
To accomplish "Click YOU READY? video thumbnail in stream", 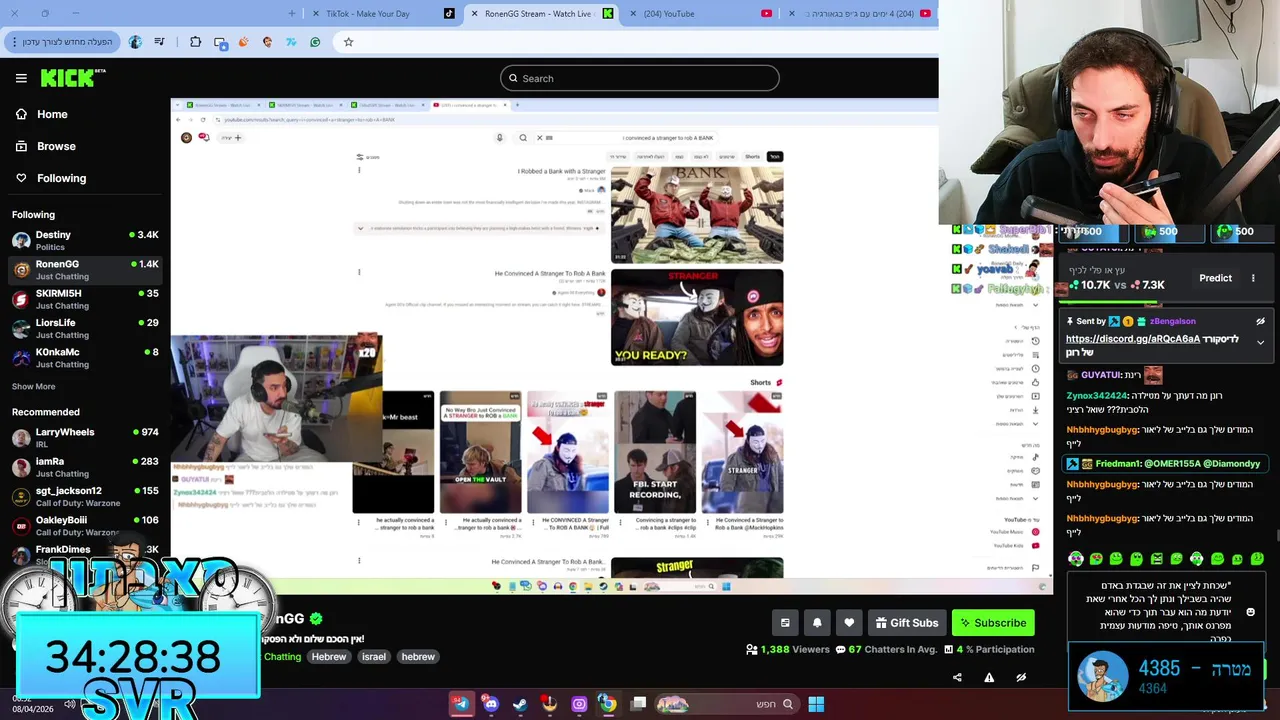I will tap(697, 317).
